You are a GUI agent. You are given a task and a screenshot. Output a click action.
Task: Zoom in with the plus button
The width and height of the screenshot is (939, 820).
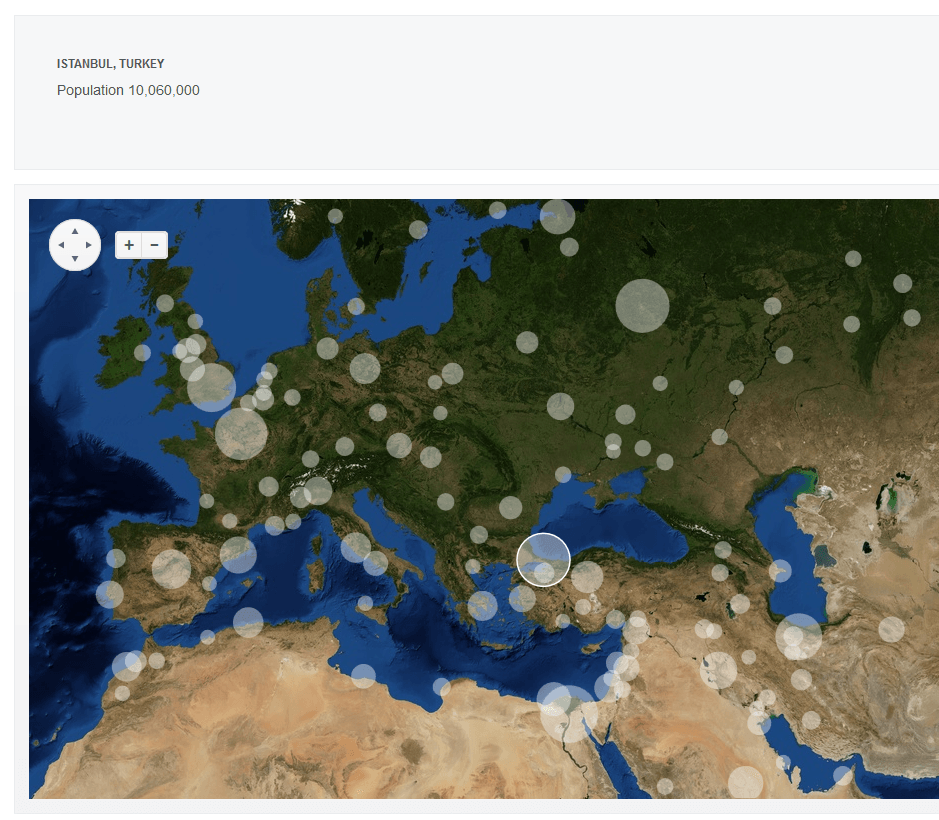[129, 245]
